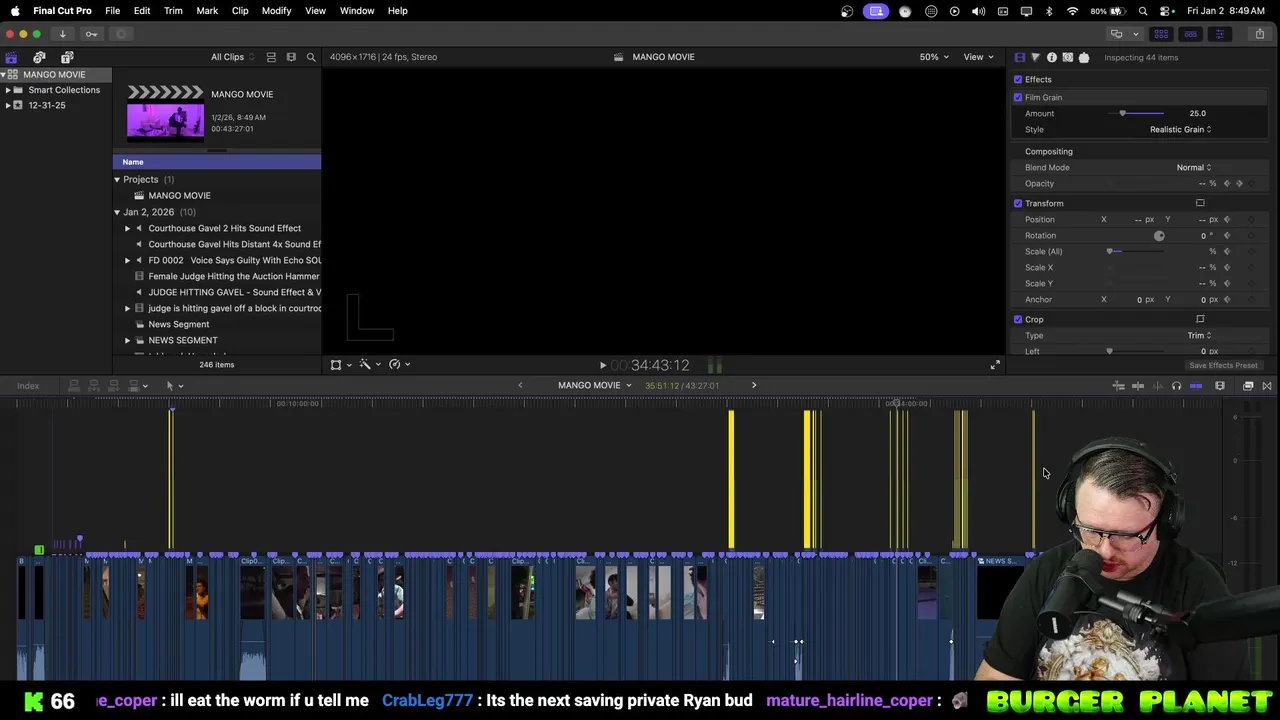Click the Reset Transform icon
The width and height of the screenshot is (1280, 720).
(1200, 203)
